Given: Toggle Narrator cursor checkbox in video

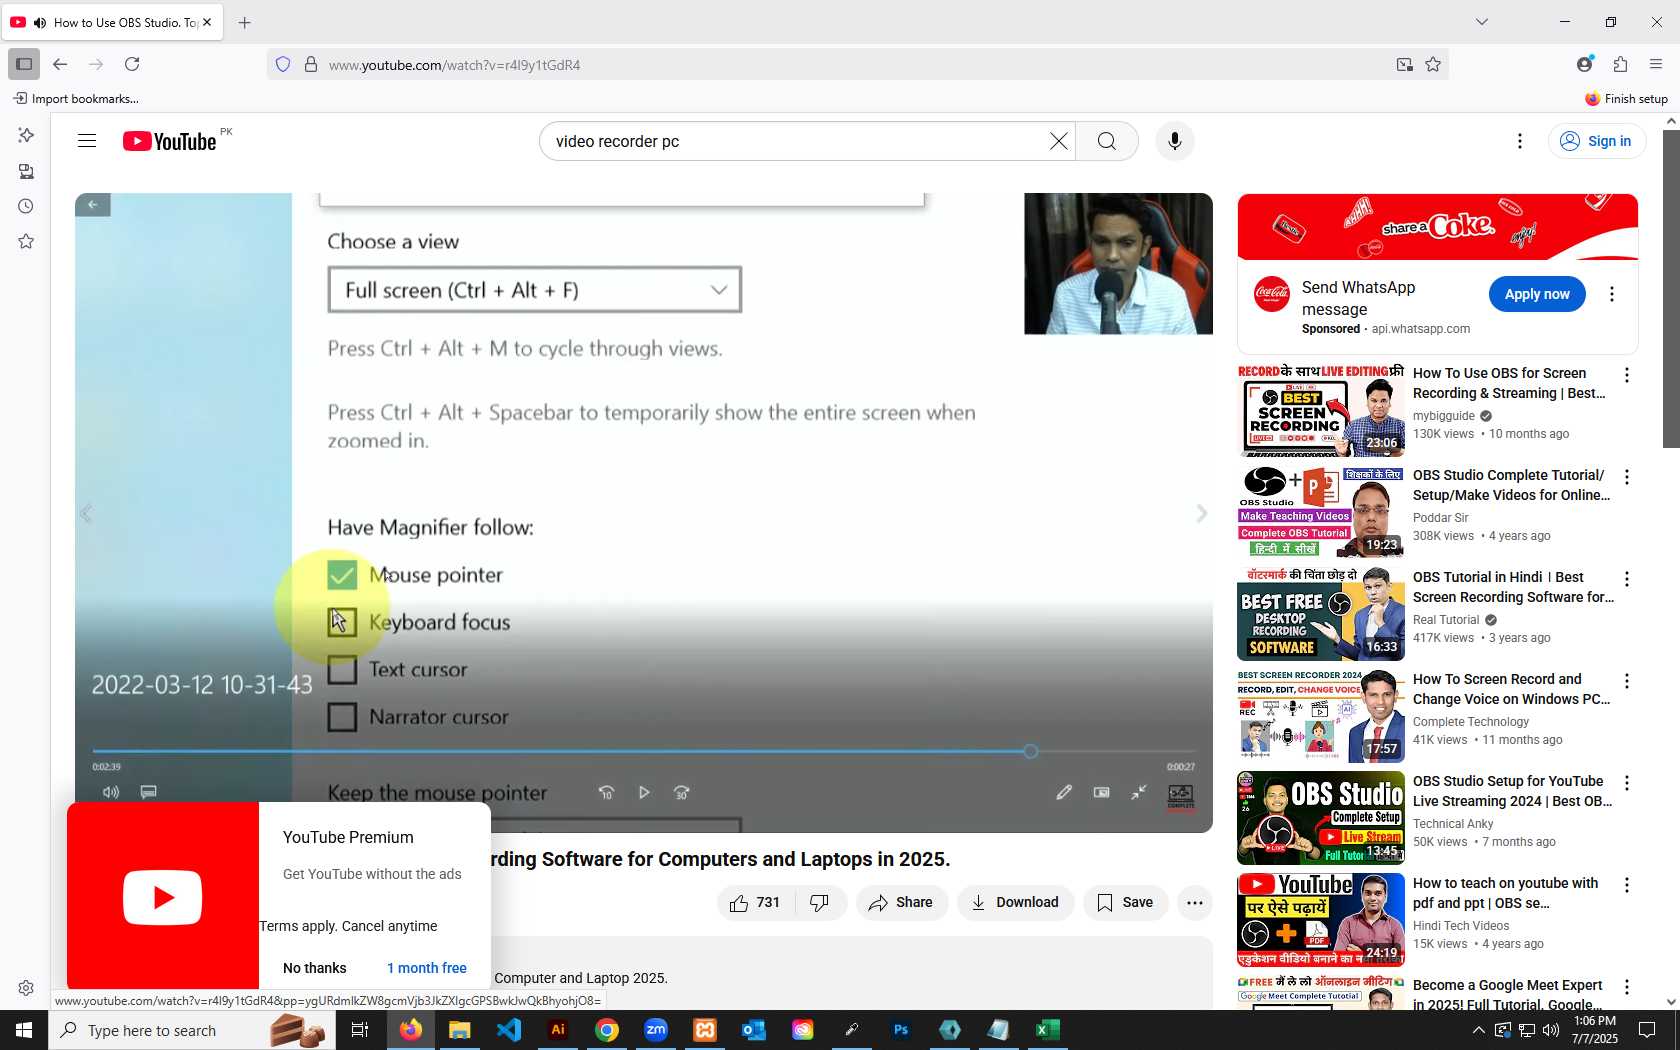Looking at the screenshot, I should (x=342, y=717).
